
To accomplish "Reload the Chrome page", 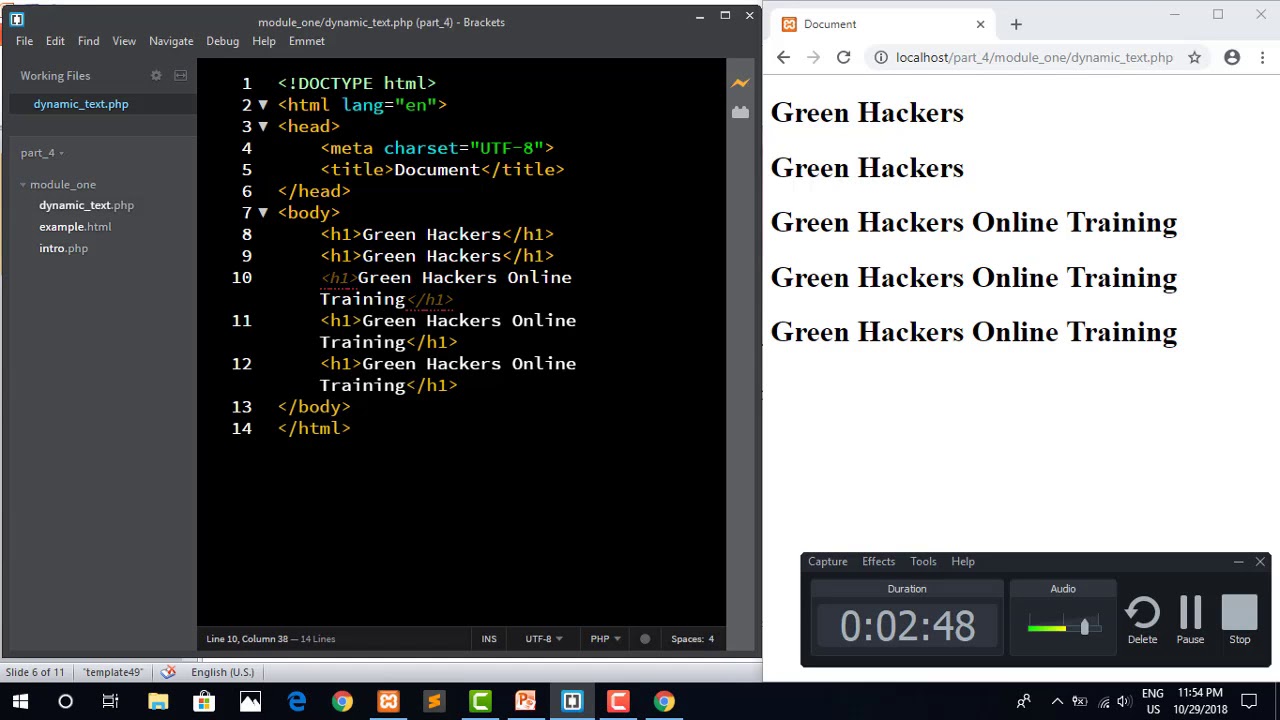I will (x=843, y=58).
